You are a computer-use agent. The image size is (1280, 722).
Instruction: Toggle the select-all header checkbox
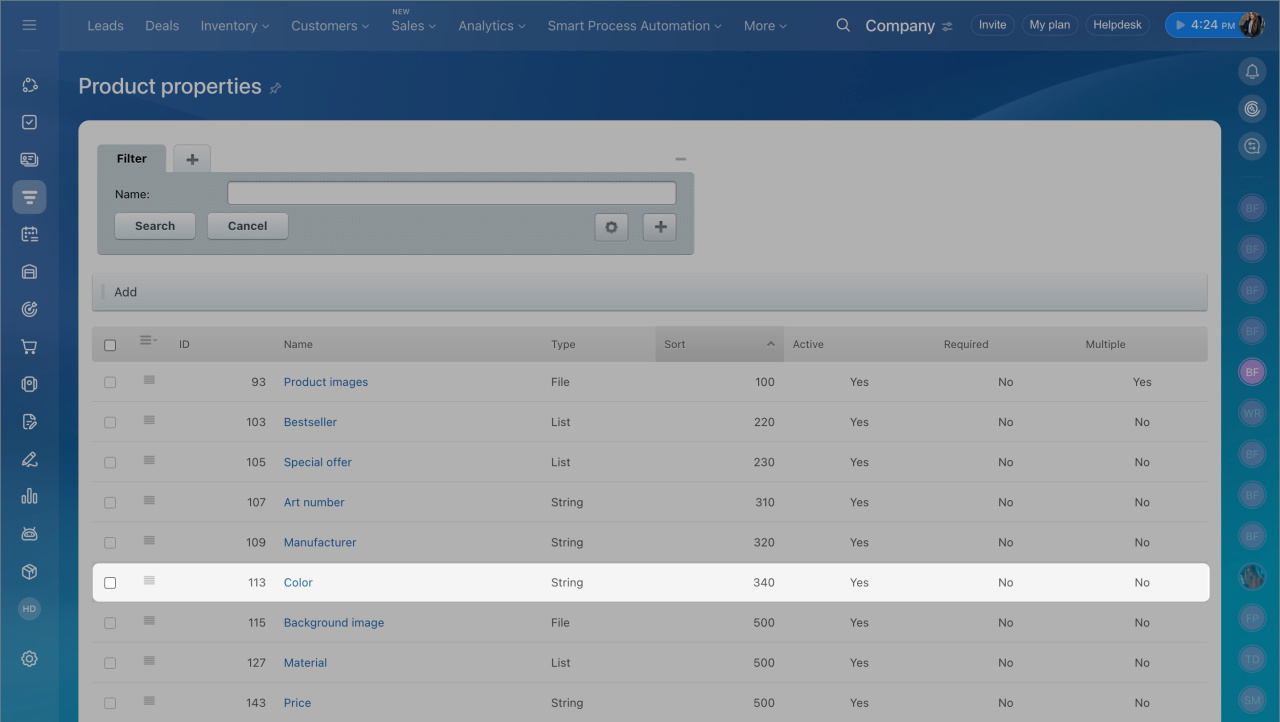pyautogui.click(x=110, y=345)
